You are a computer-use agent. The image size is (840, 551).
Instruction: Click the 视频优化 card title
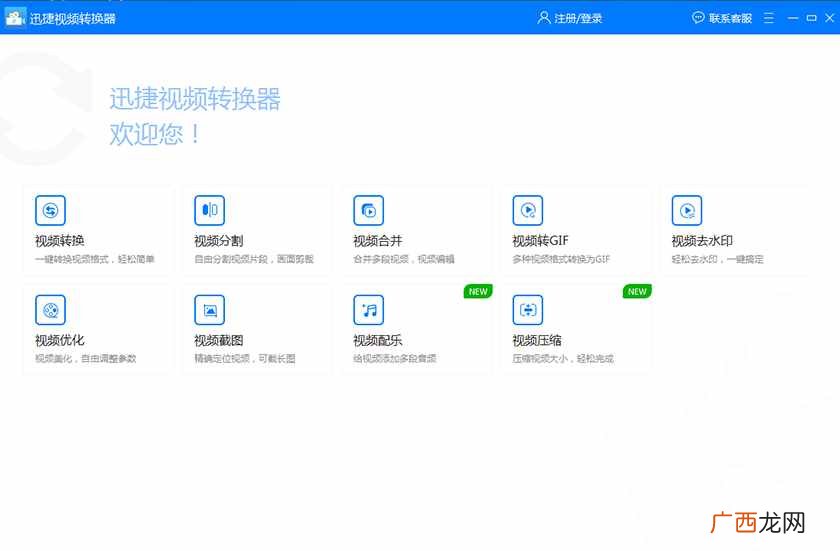59,341
